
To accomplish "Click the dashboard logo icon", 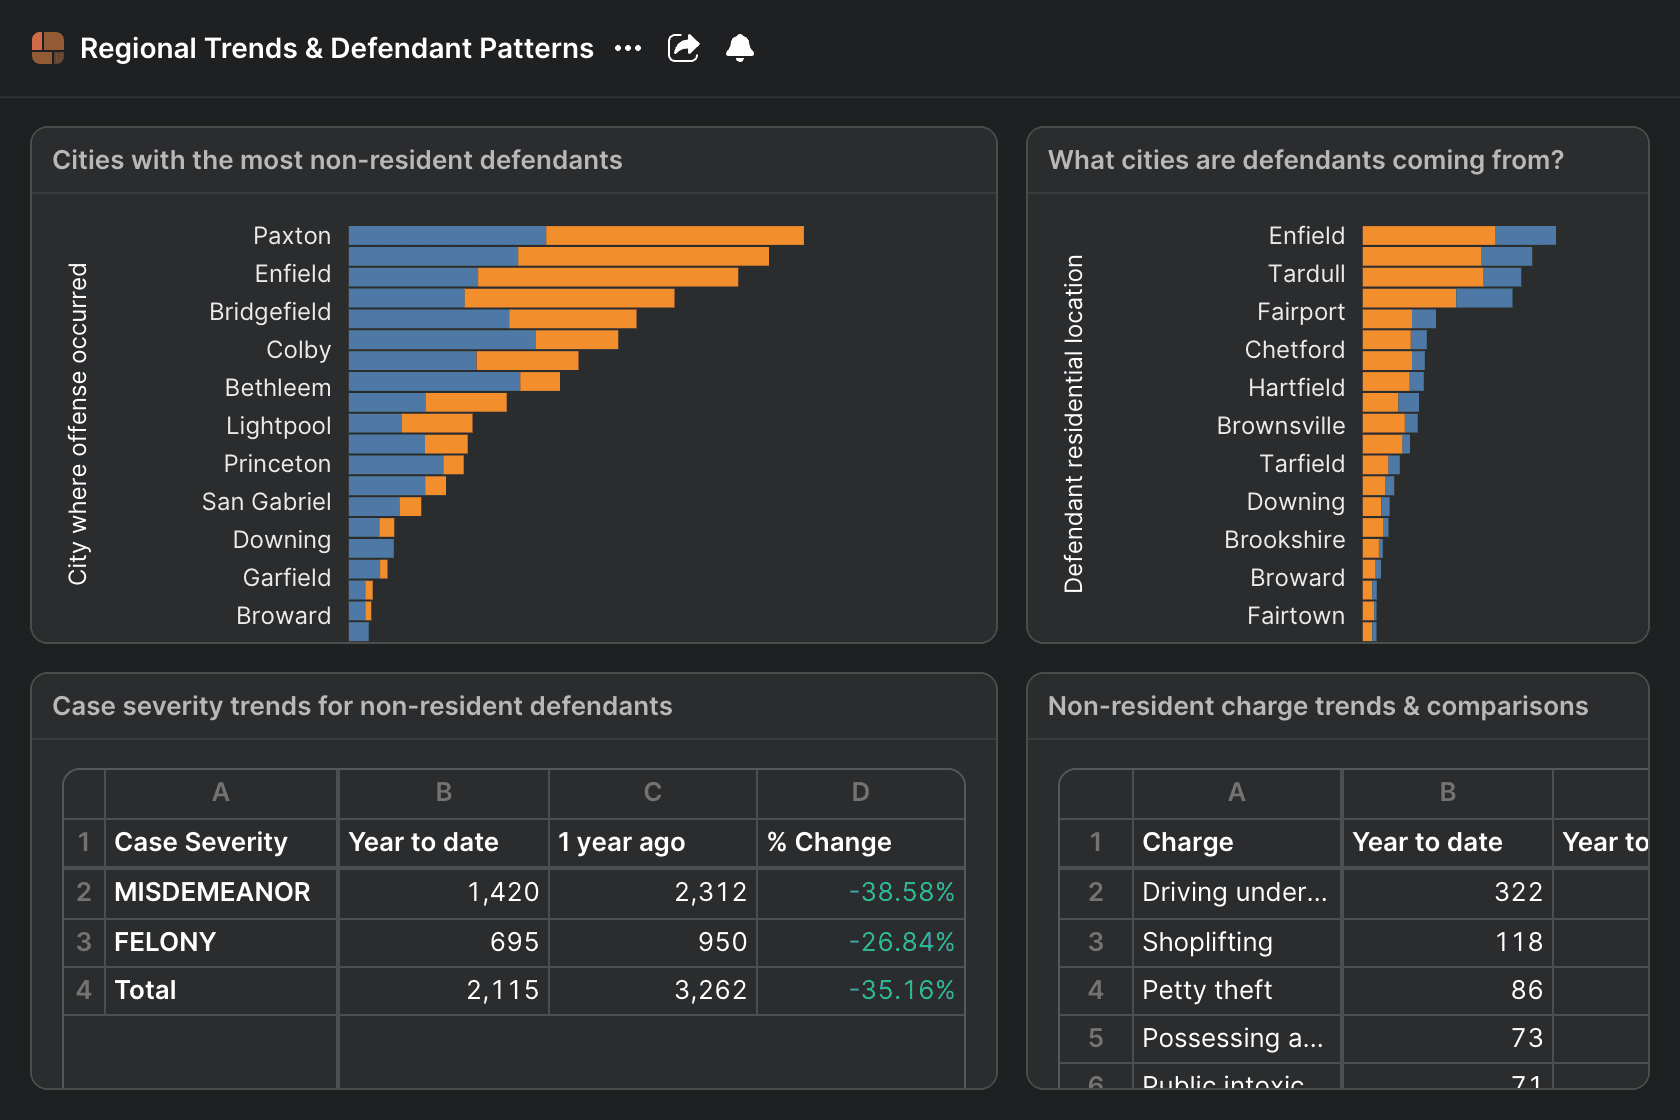I will (48, 48).
